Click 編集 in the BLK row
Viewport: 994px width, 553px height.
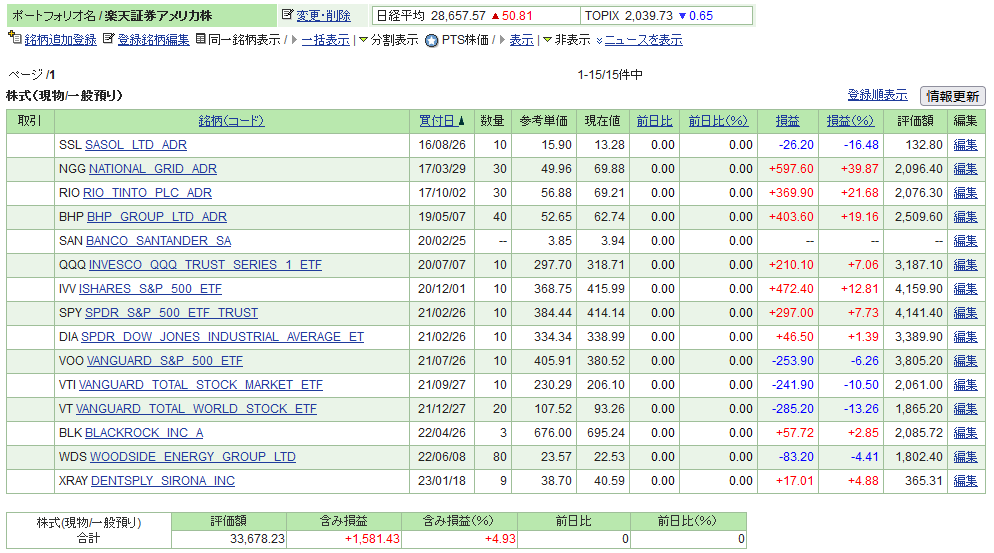pos(965,433)
